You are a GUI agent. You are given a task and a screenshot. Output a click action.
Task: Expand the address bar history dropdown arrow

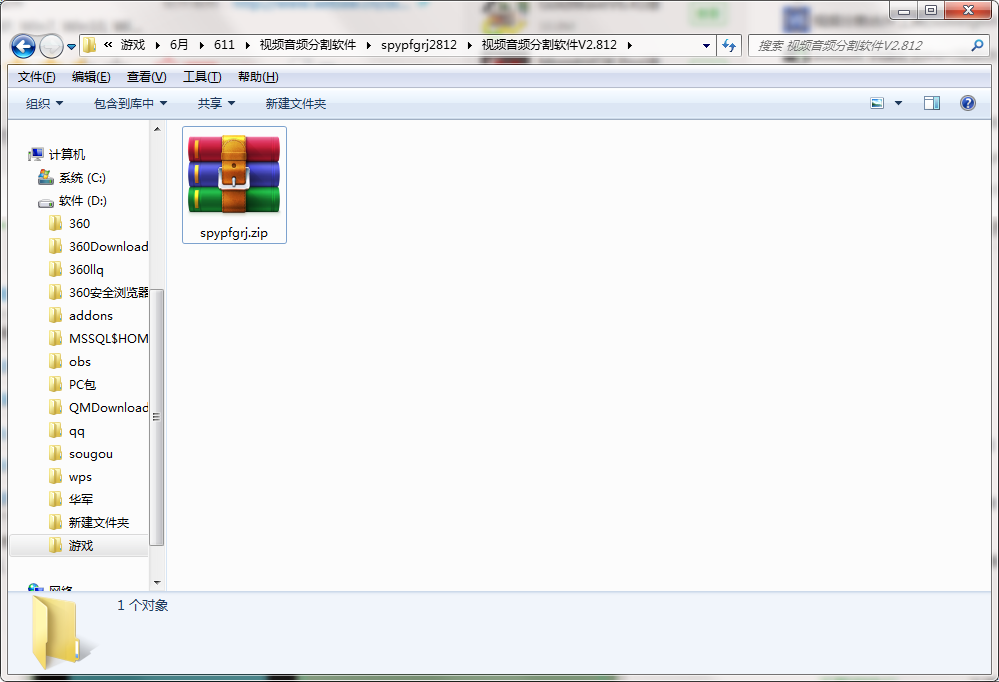(706, 45)
